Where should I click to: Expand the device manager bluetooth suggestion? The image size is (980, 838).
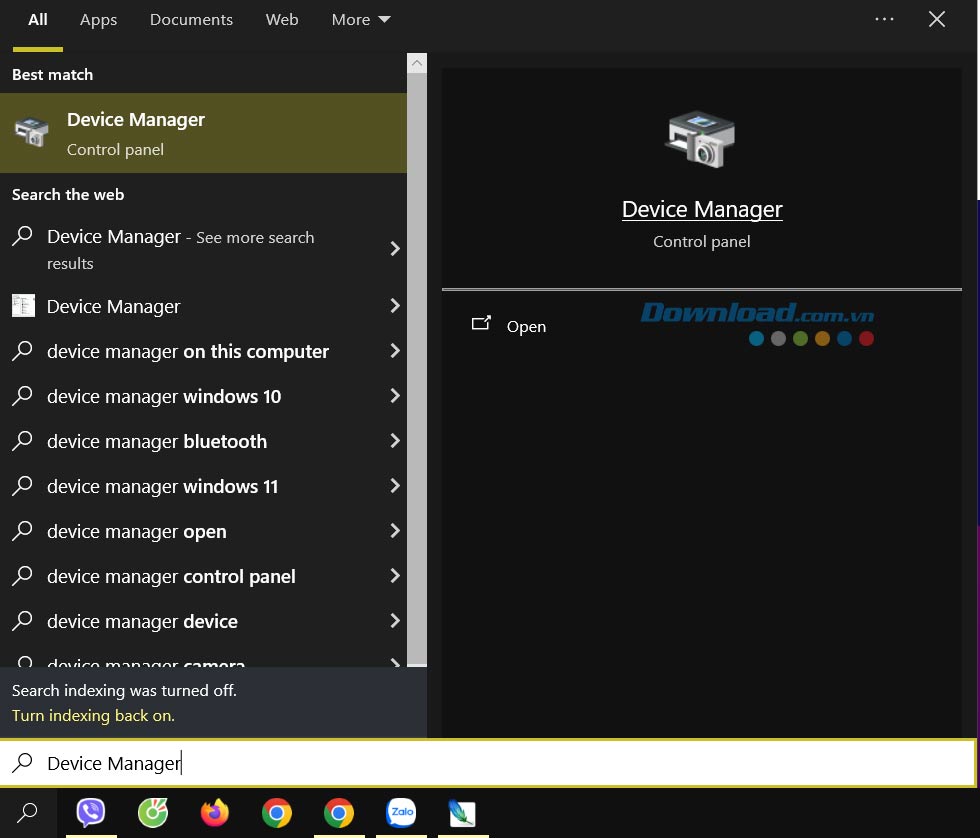(x=157, y=441)
